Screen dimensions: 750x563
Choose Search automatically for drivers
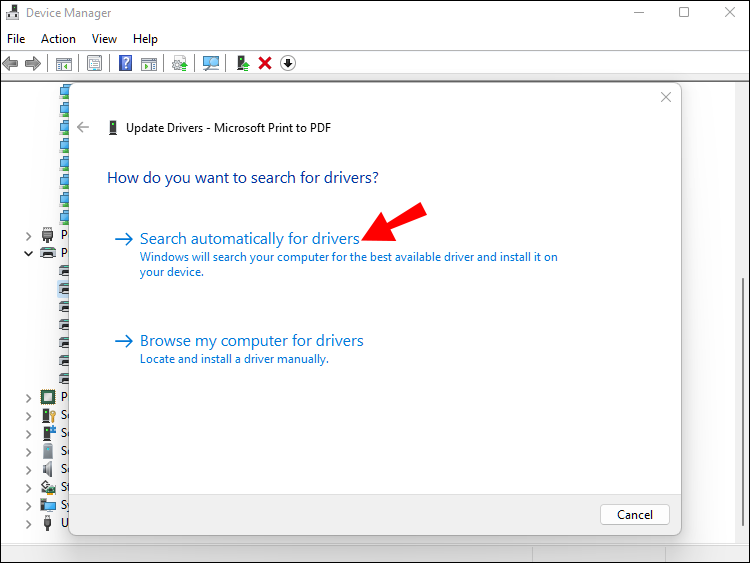(249, 238)
